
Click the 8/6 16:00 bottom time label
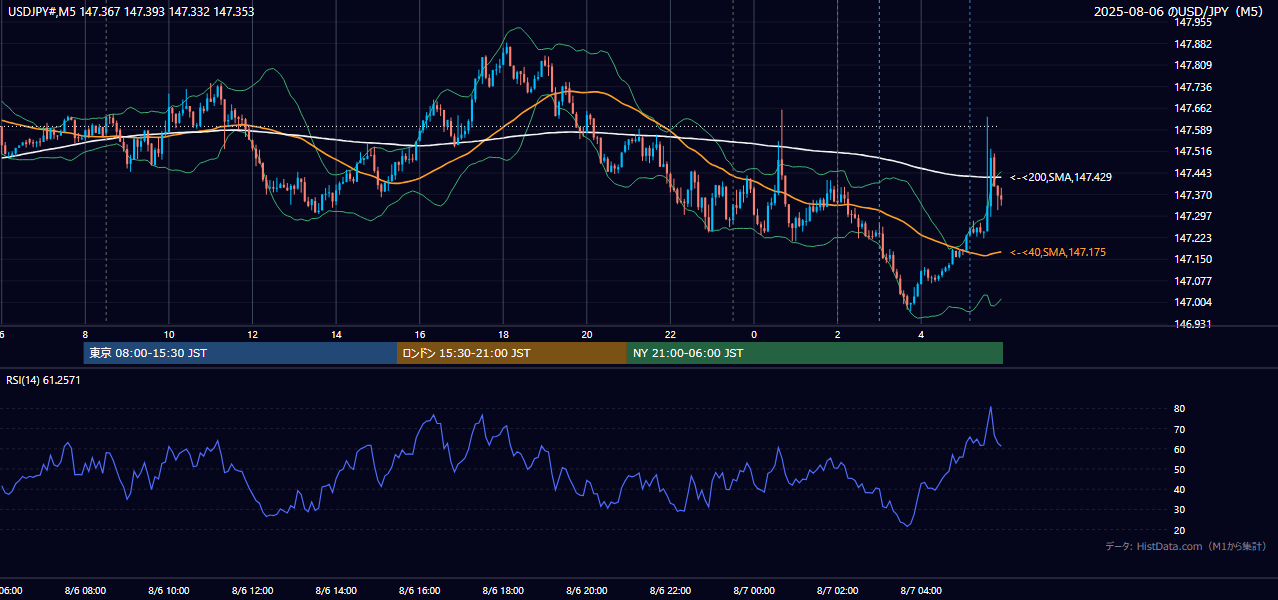(x=420, y=590)
